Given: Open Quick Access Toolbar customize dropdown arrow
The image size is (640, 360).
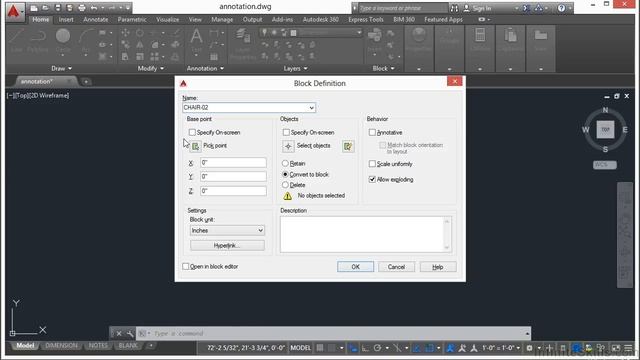Looking at the screenshot, I should pos(128,8).
